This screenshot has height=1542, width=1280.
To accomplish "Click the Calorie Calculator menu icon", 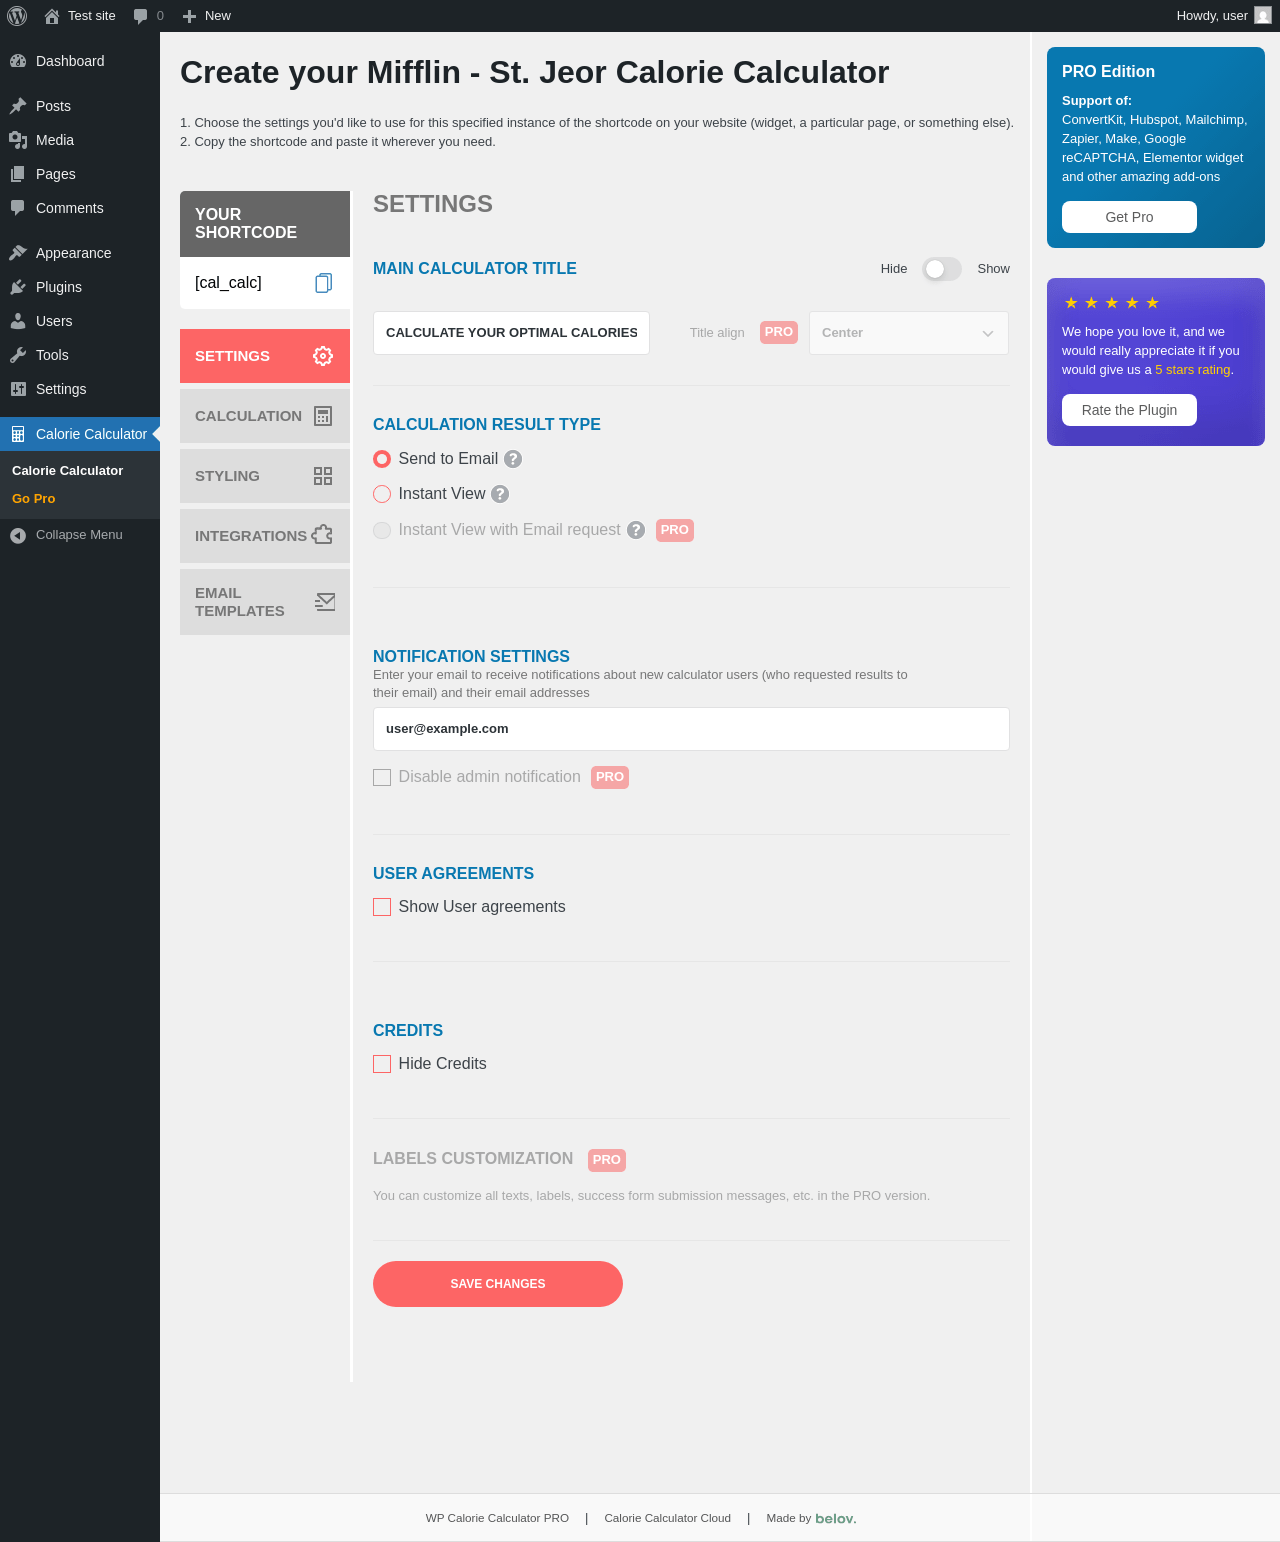I will [x=18, y=434].
